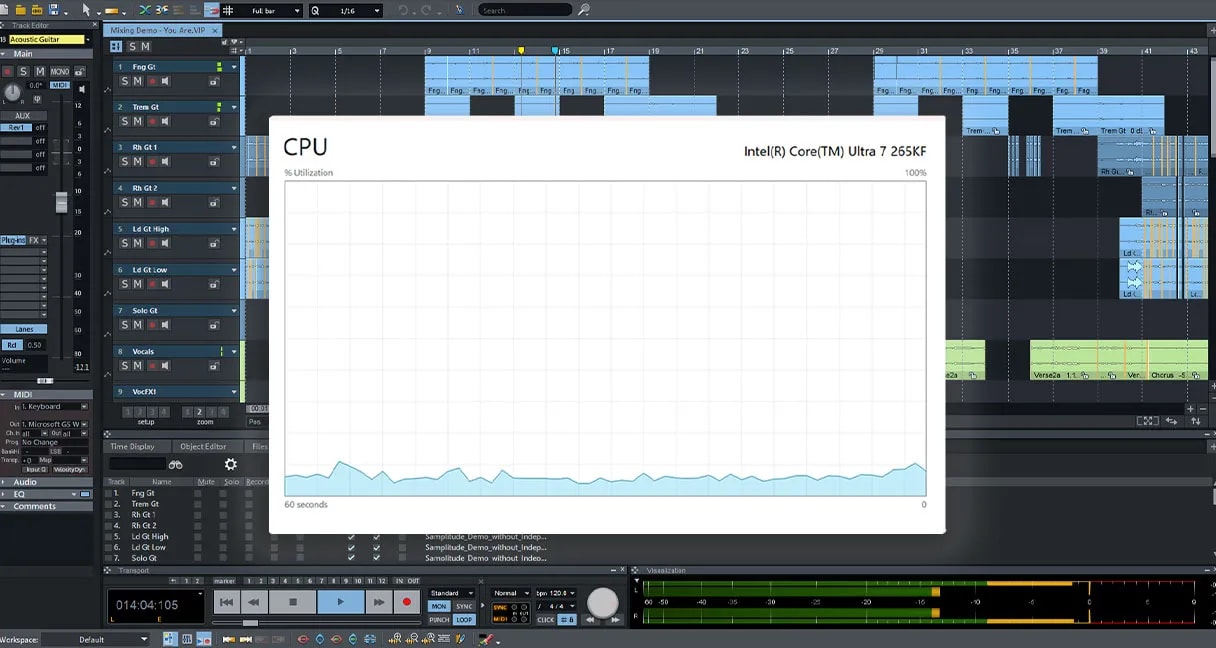This screenshot has height=648, width=1216.
Task: Click the speaker monitor icon on Trem Gt
Action: (165, 121)
